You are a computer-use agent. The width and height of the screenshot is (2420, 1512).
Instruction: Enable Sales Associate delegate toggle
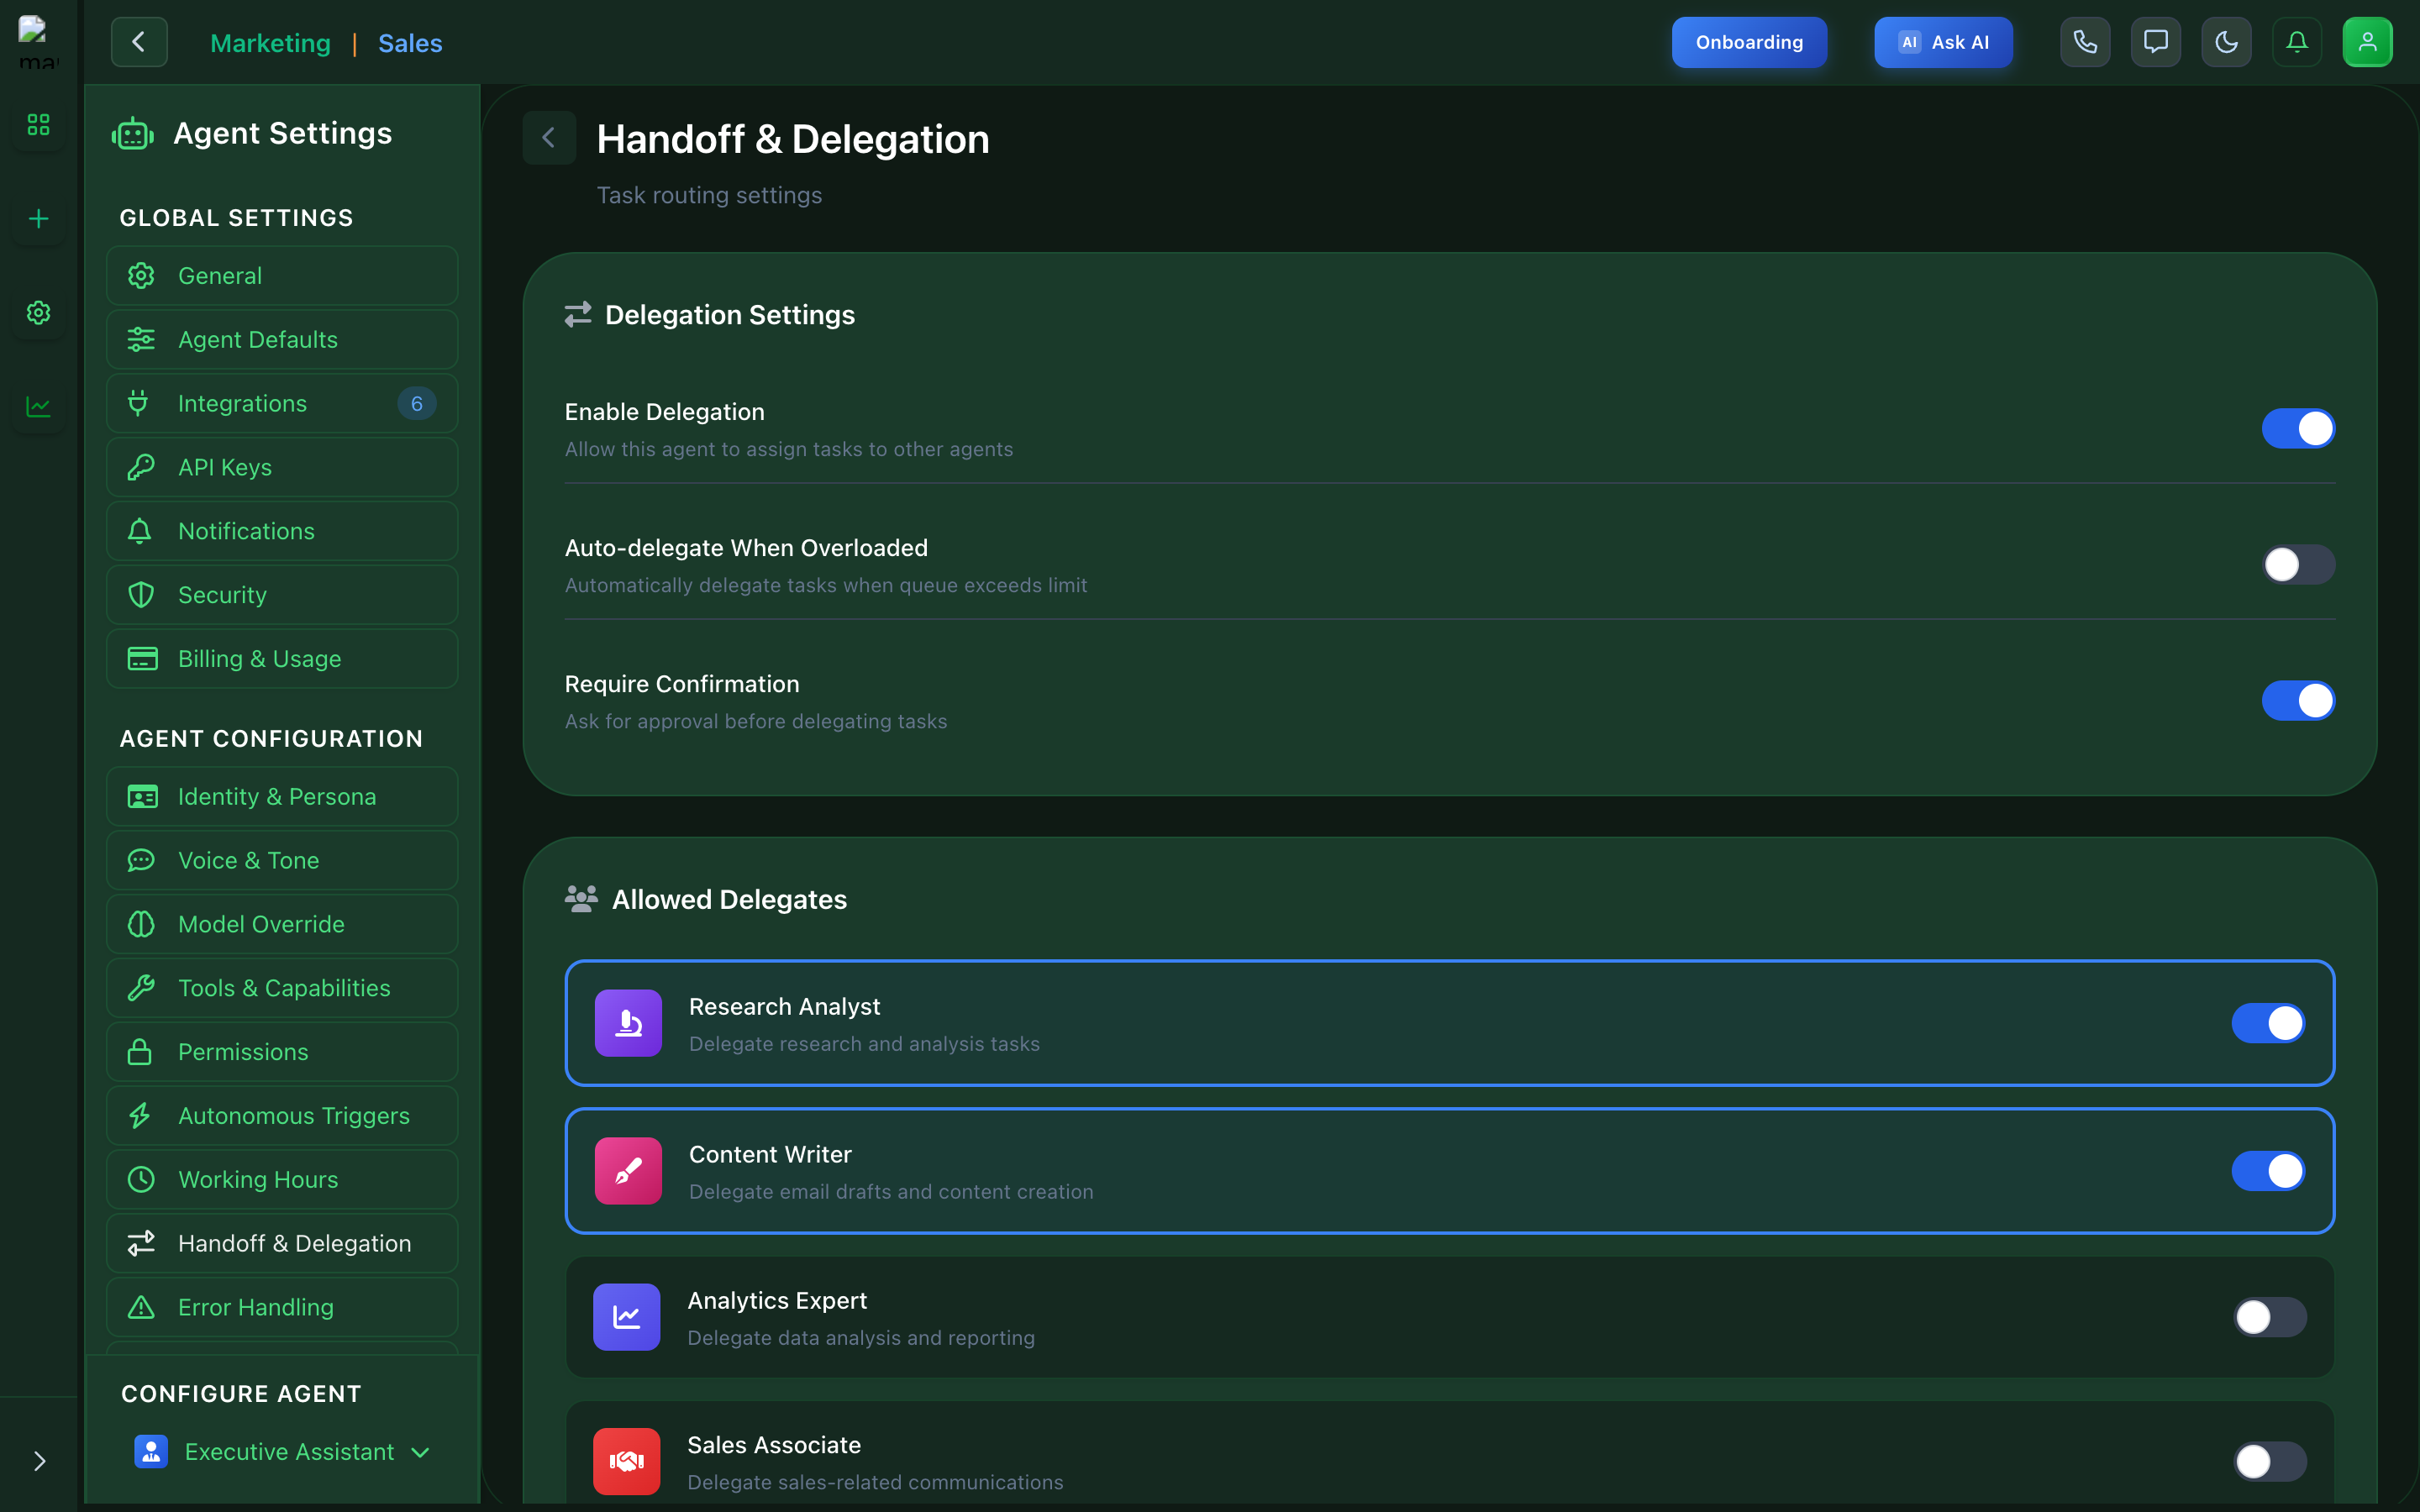point(2270,1461)
